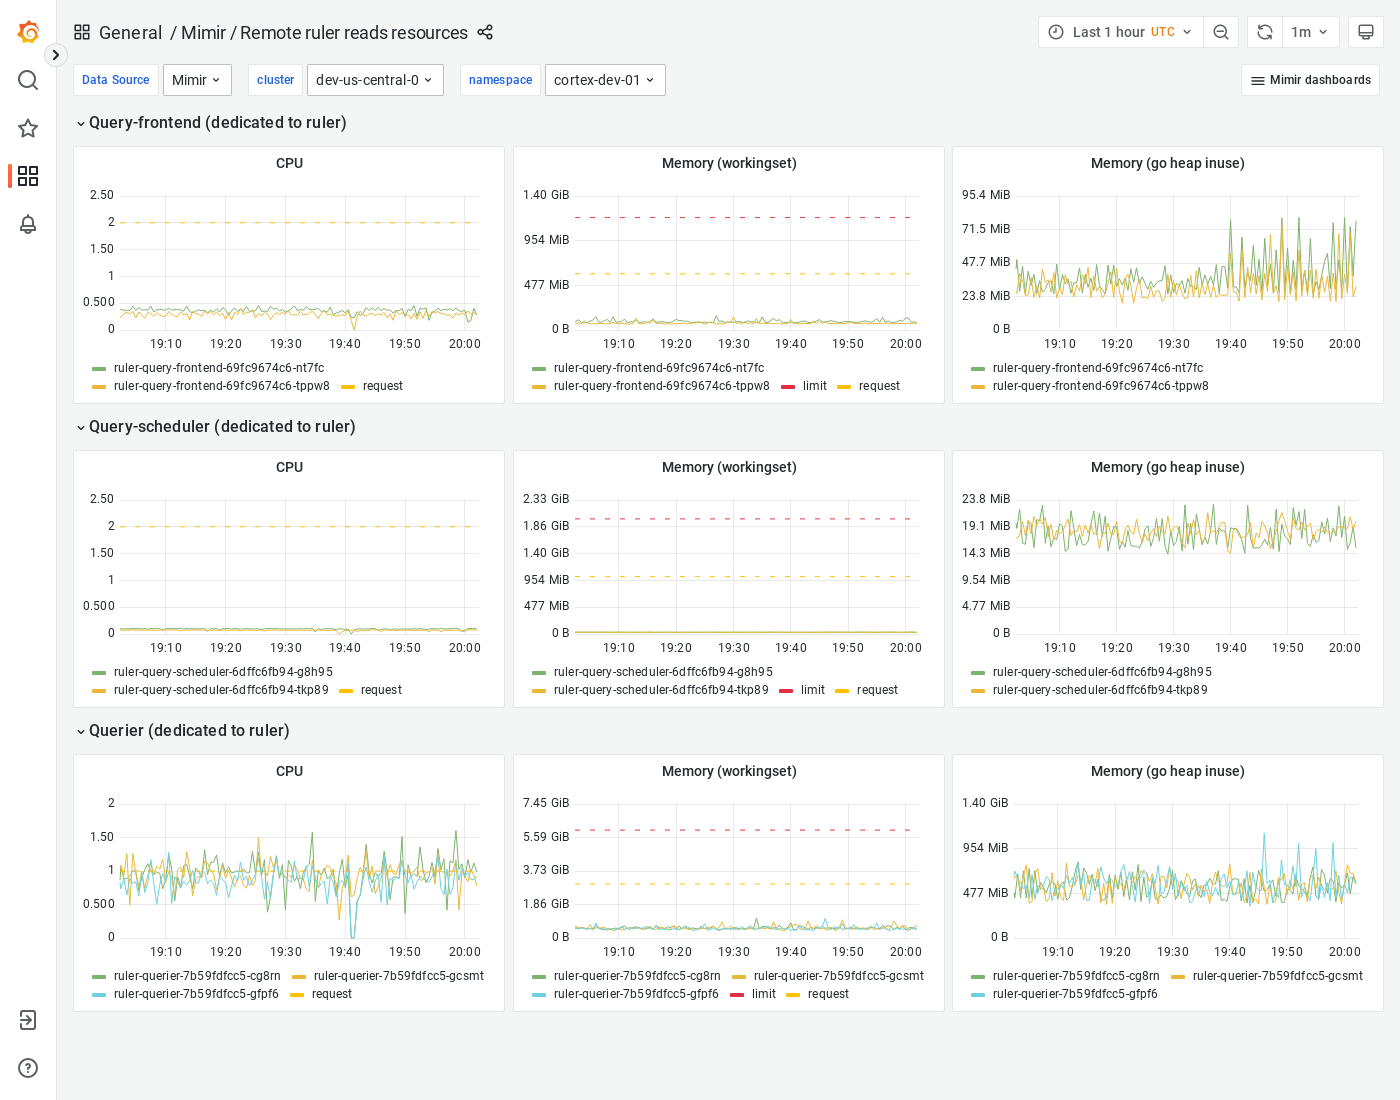Open the Mimir data source dropdown

[x=197, y=80]
